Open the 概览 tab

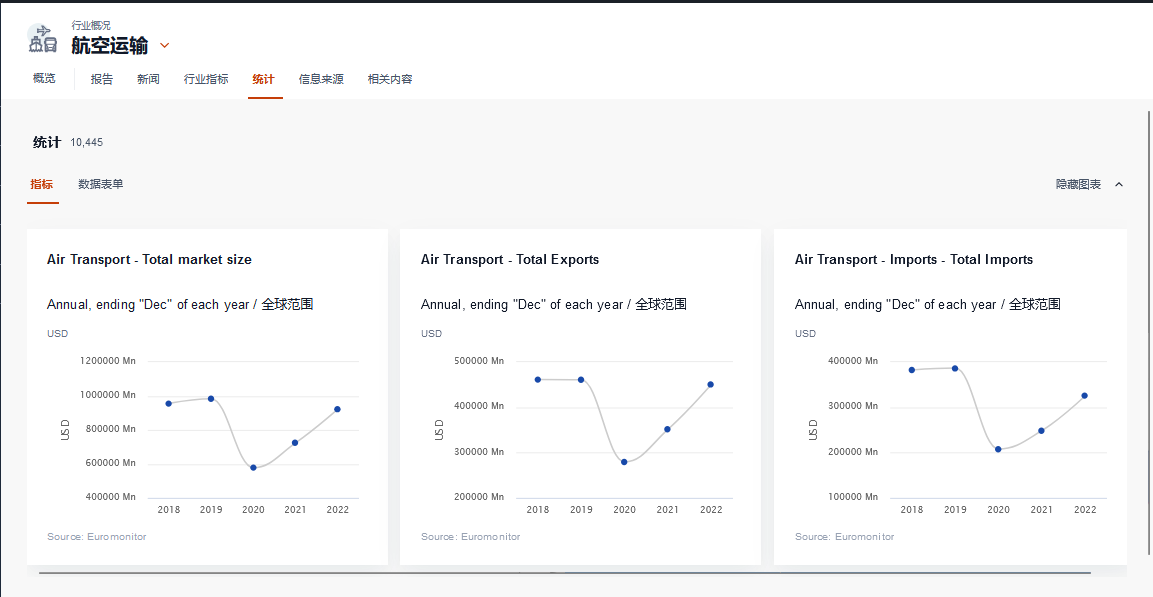pos(44,79)
